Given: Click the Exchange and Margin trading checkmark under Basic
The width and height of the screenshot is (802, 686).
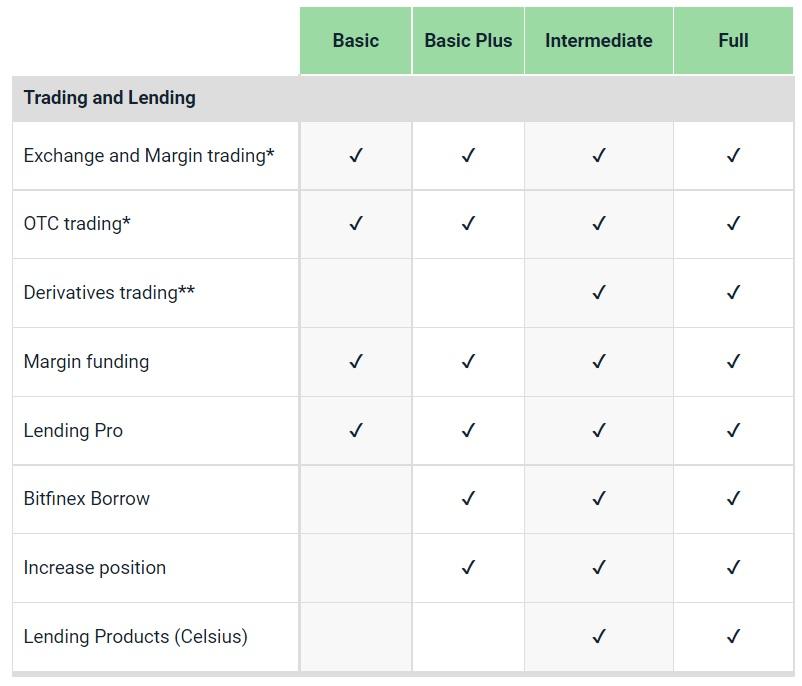Looking at the screenshot, I should point(356,155).
